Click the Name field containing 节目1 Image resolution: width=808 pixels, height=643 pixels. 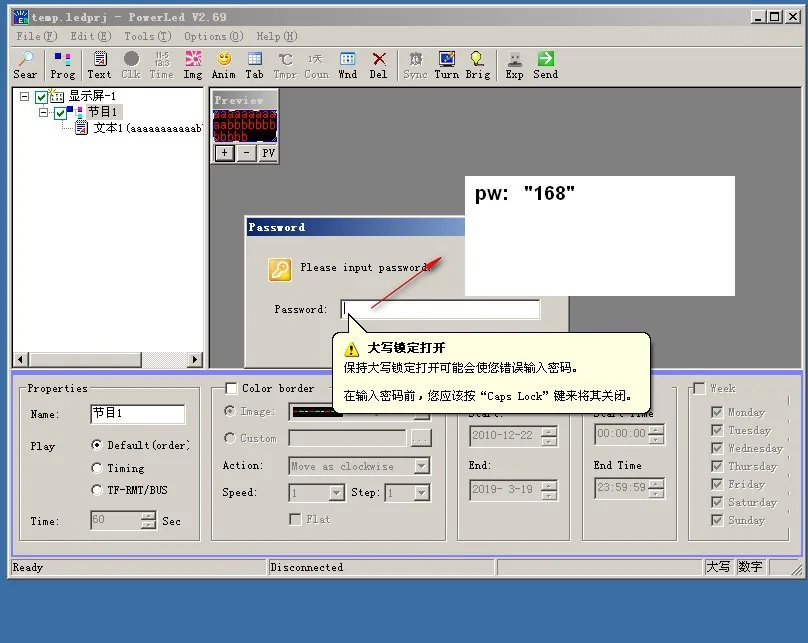click(x=138, y=414)
